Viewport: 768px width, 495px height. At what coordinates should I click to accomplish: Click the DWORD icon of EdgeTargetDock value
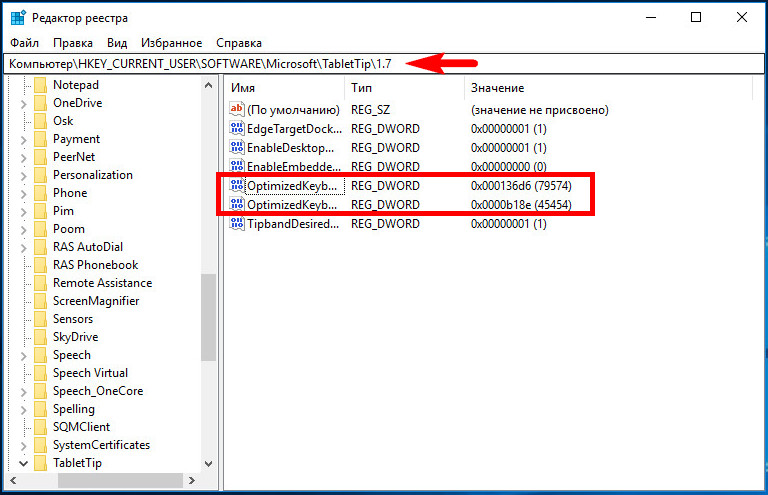tap(237, 128)
